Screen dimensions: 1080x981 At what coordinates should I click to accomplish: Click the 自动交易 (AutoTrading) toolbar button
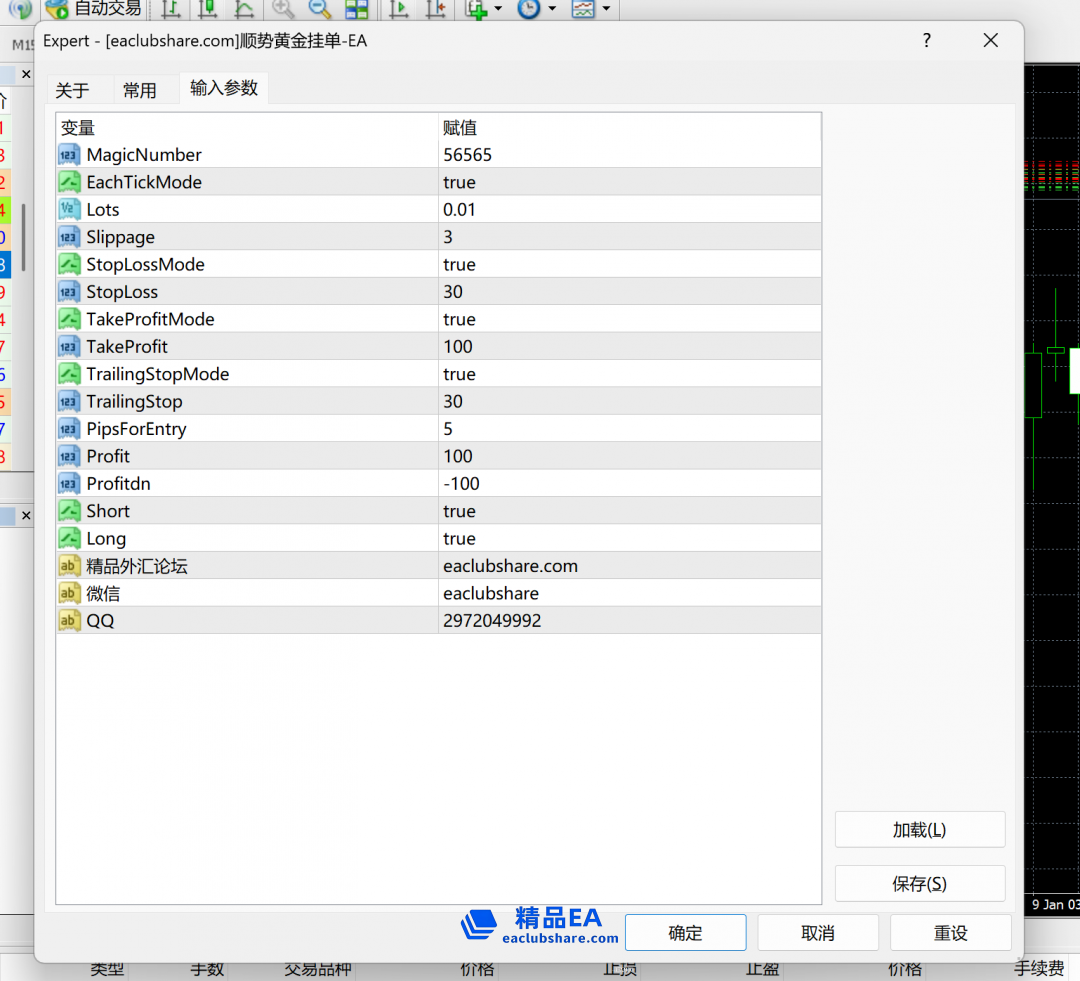(94, 9)
